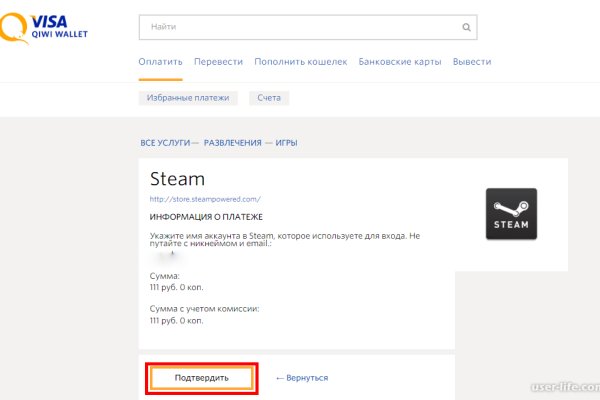Open the Вывести tab
The width and height of the screenshot is (600, 400).
click(x=472, y=62)
